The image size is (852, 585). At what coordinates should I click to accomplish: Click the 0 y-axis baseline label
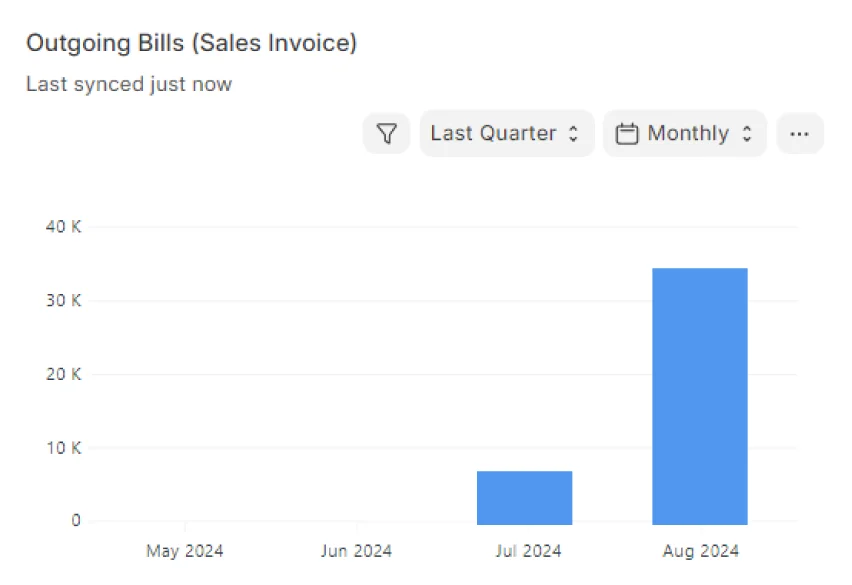click(75, 521)
